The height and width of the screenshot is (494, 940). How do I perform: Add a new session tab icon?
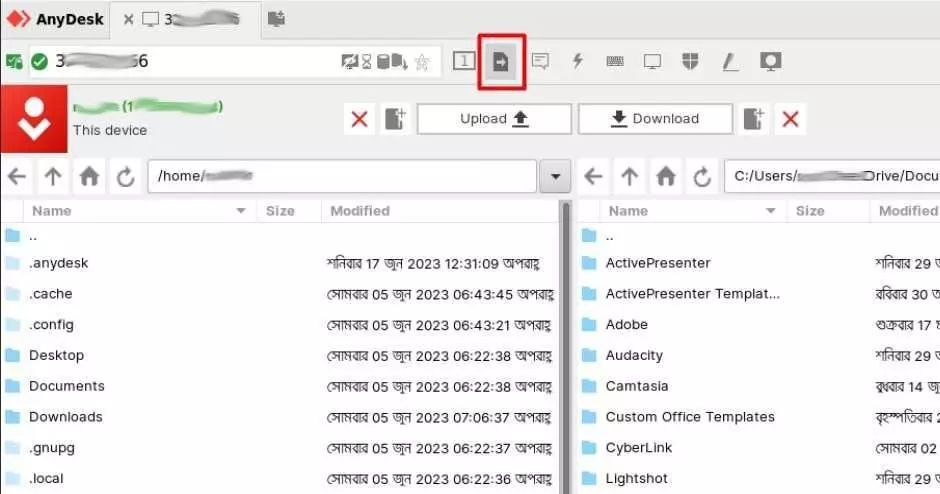click(276, 19)
